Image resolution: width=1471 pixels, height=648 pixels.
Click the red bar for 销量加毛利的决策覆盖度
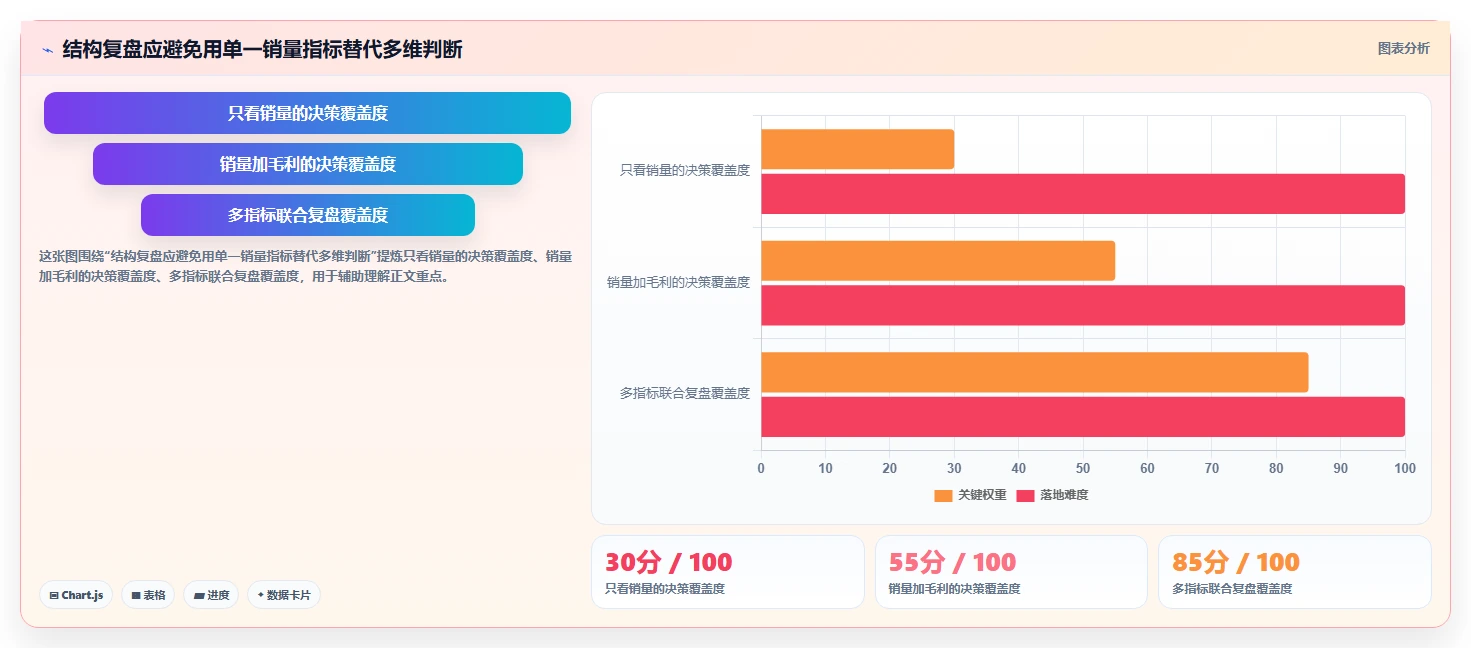coord(1083,305)
